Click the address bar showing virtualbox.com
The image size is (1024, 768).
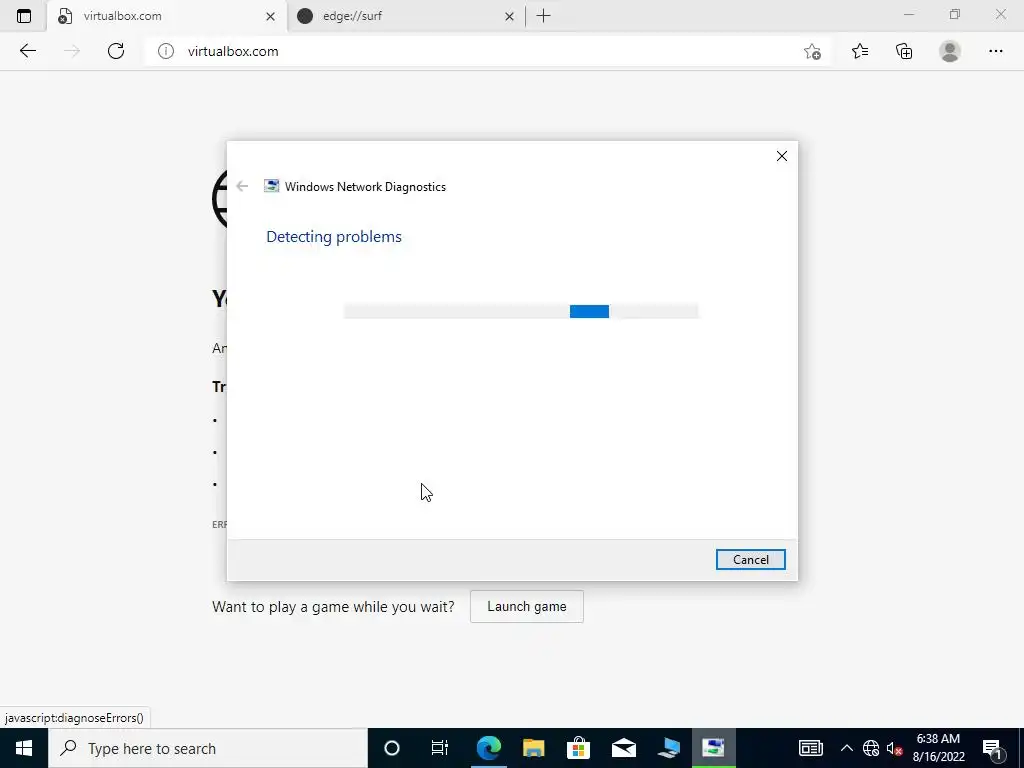tap(487, 51)
